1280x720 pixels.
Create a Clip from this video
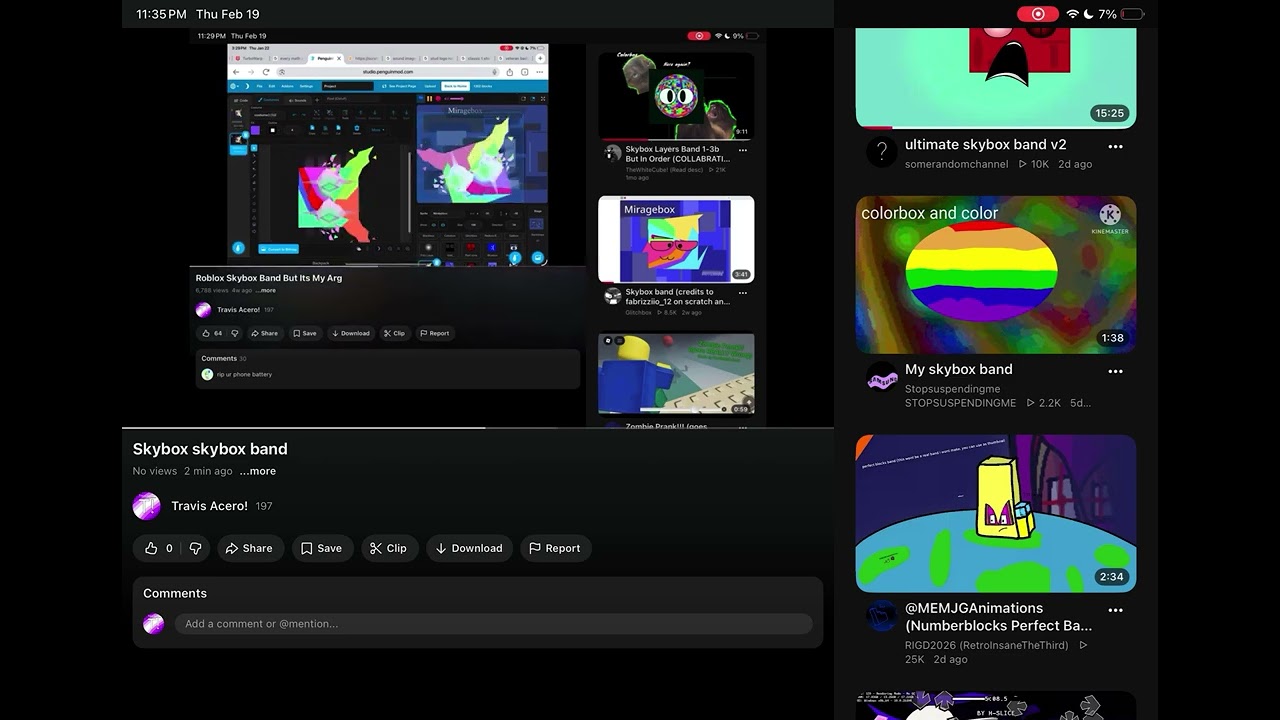[x=388, y=548]
